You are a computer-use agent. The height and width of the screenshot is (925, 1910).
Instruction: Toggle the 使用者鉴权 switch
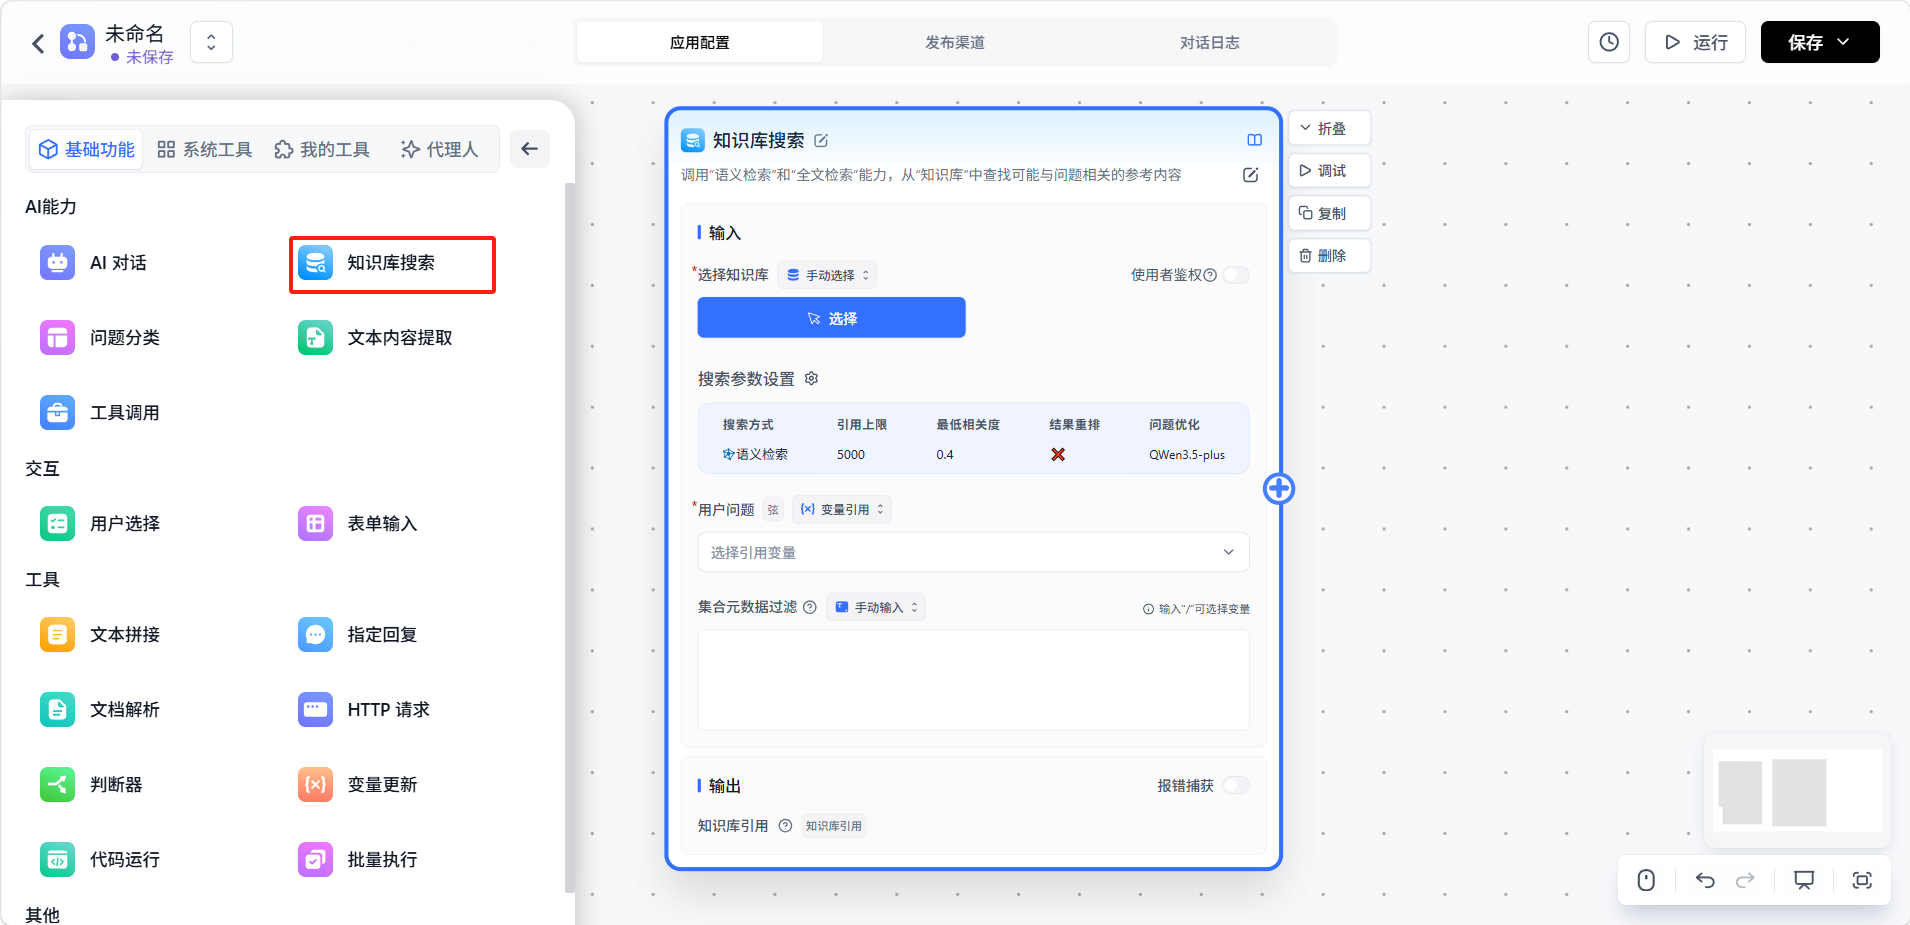click(1236, 275)
